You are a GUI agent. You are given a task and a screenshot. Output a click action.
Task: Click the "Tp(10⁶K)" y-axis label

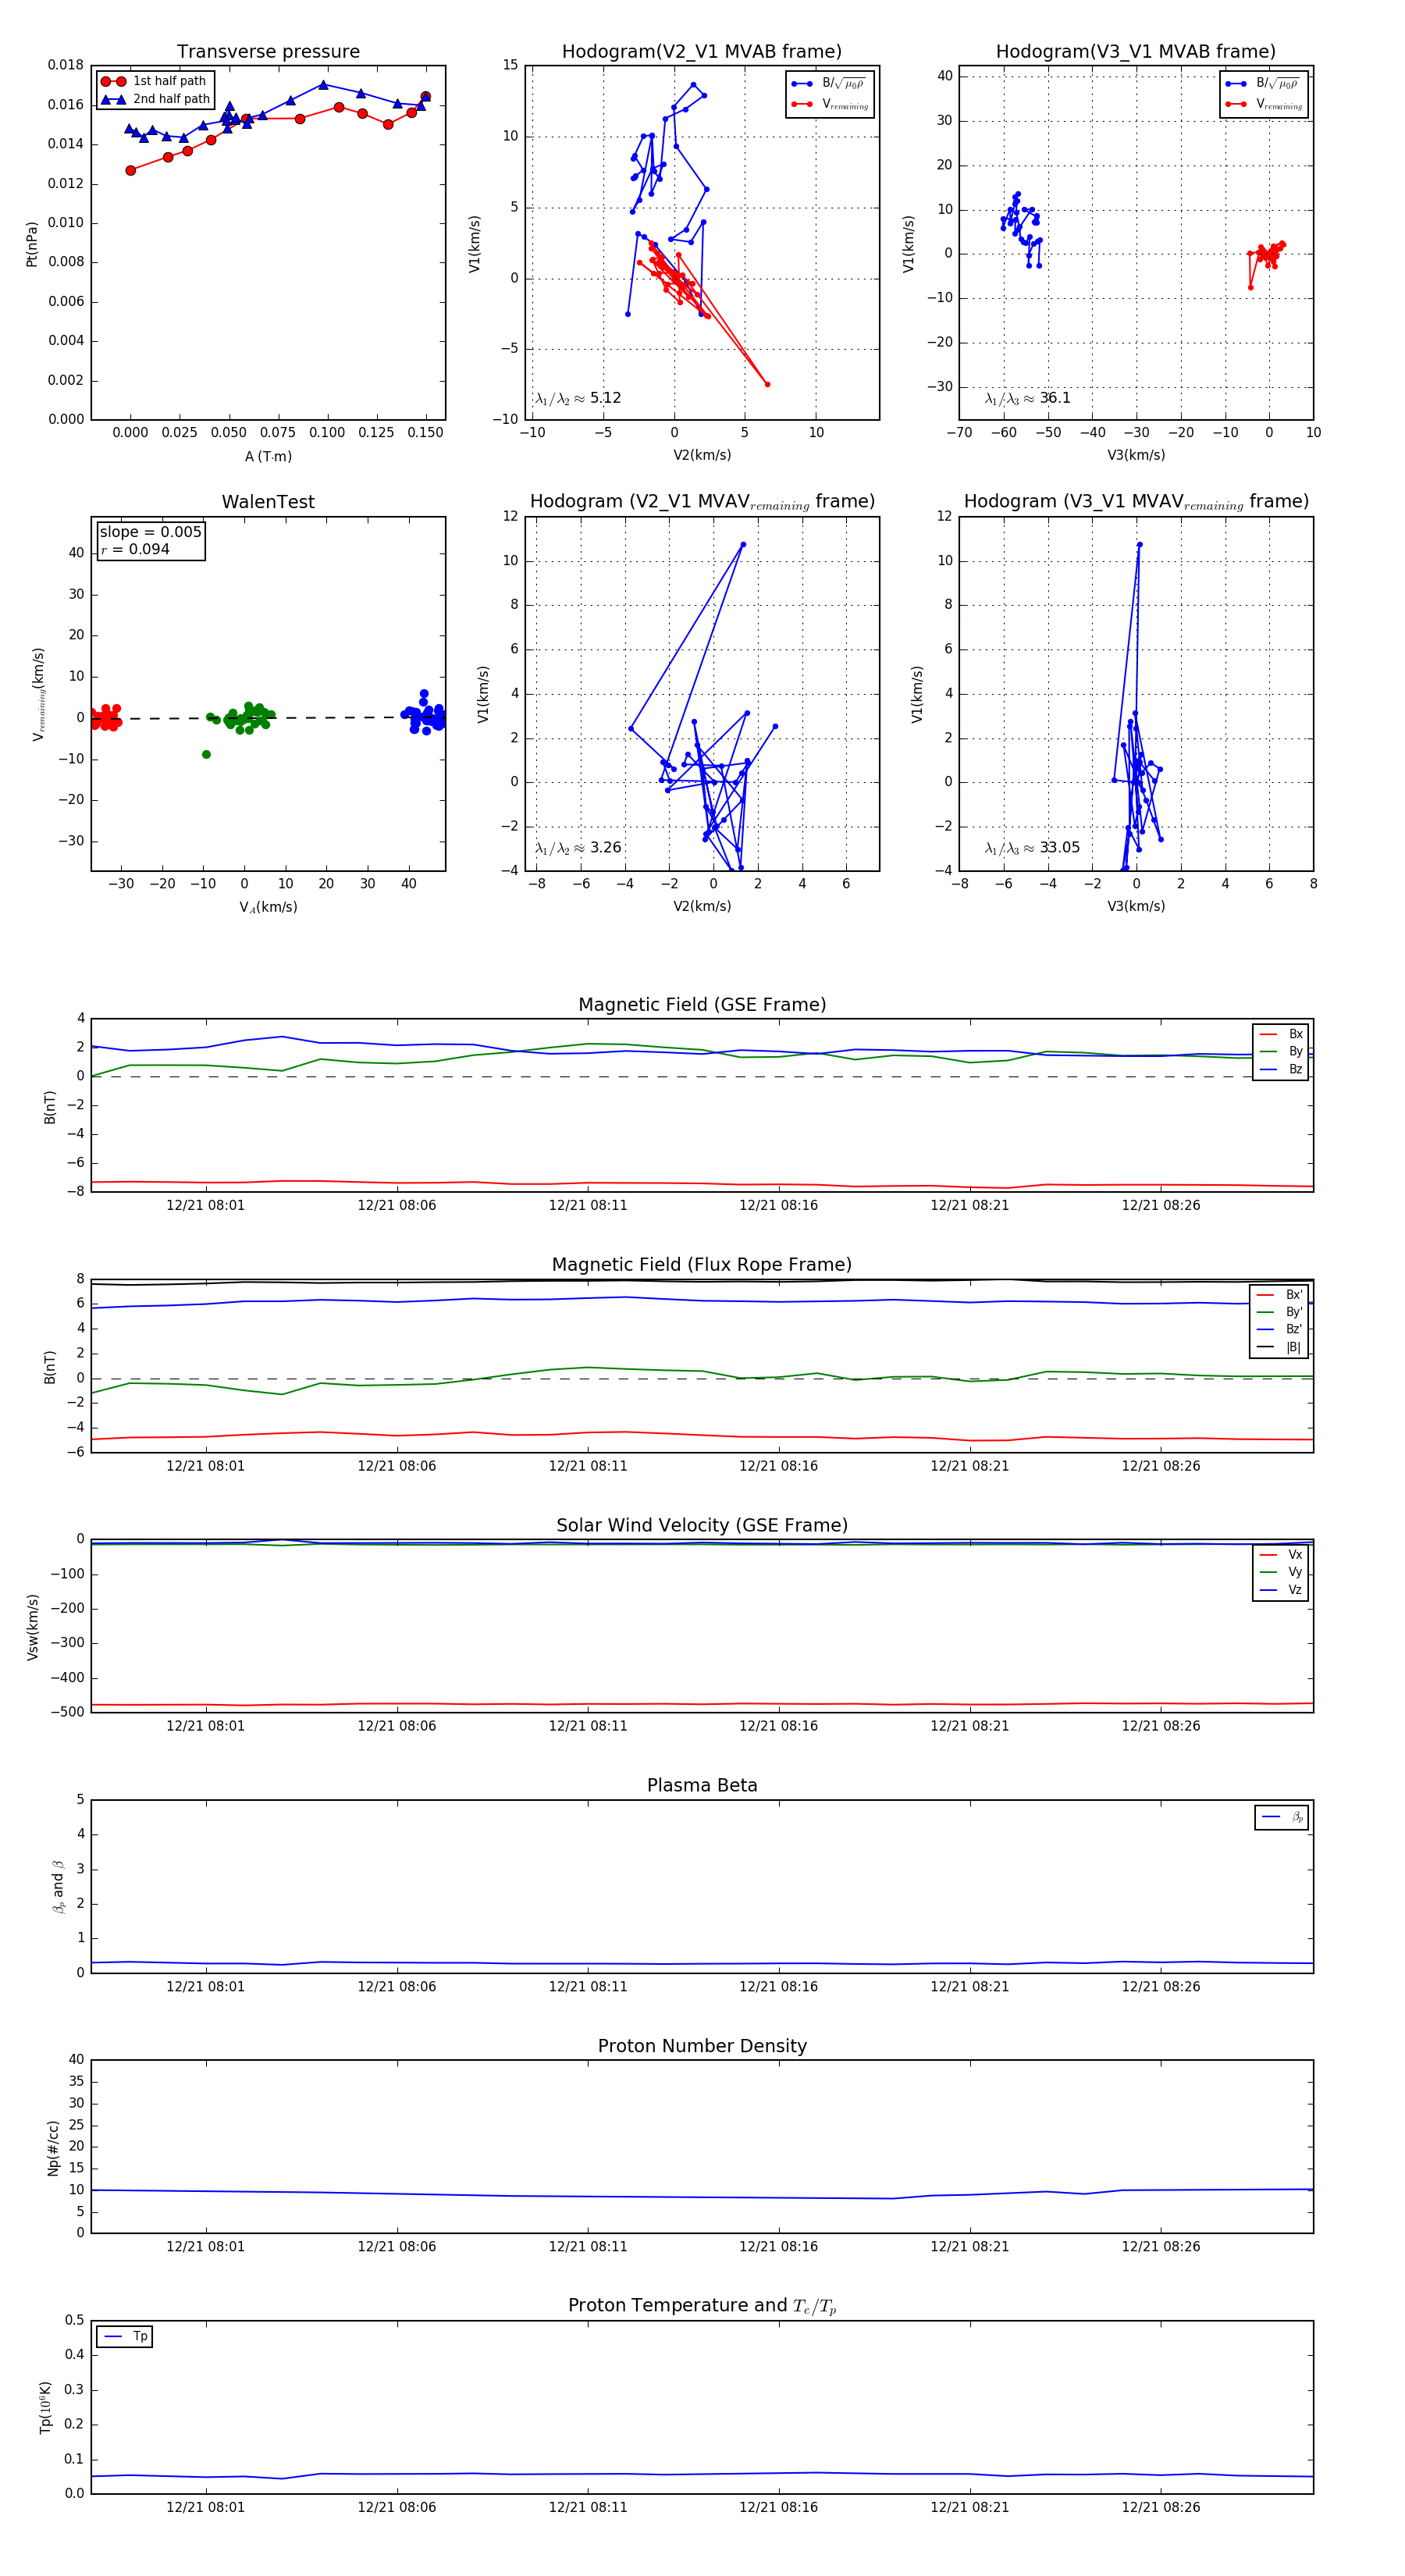(45, 2408)
